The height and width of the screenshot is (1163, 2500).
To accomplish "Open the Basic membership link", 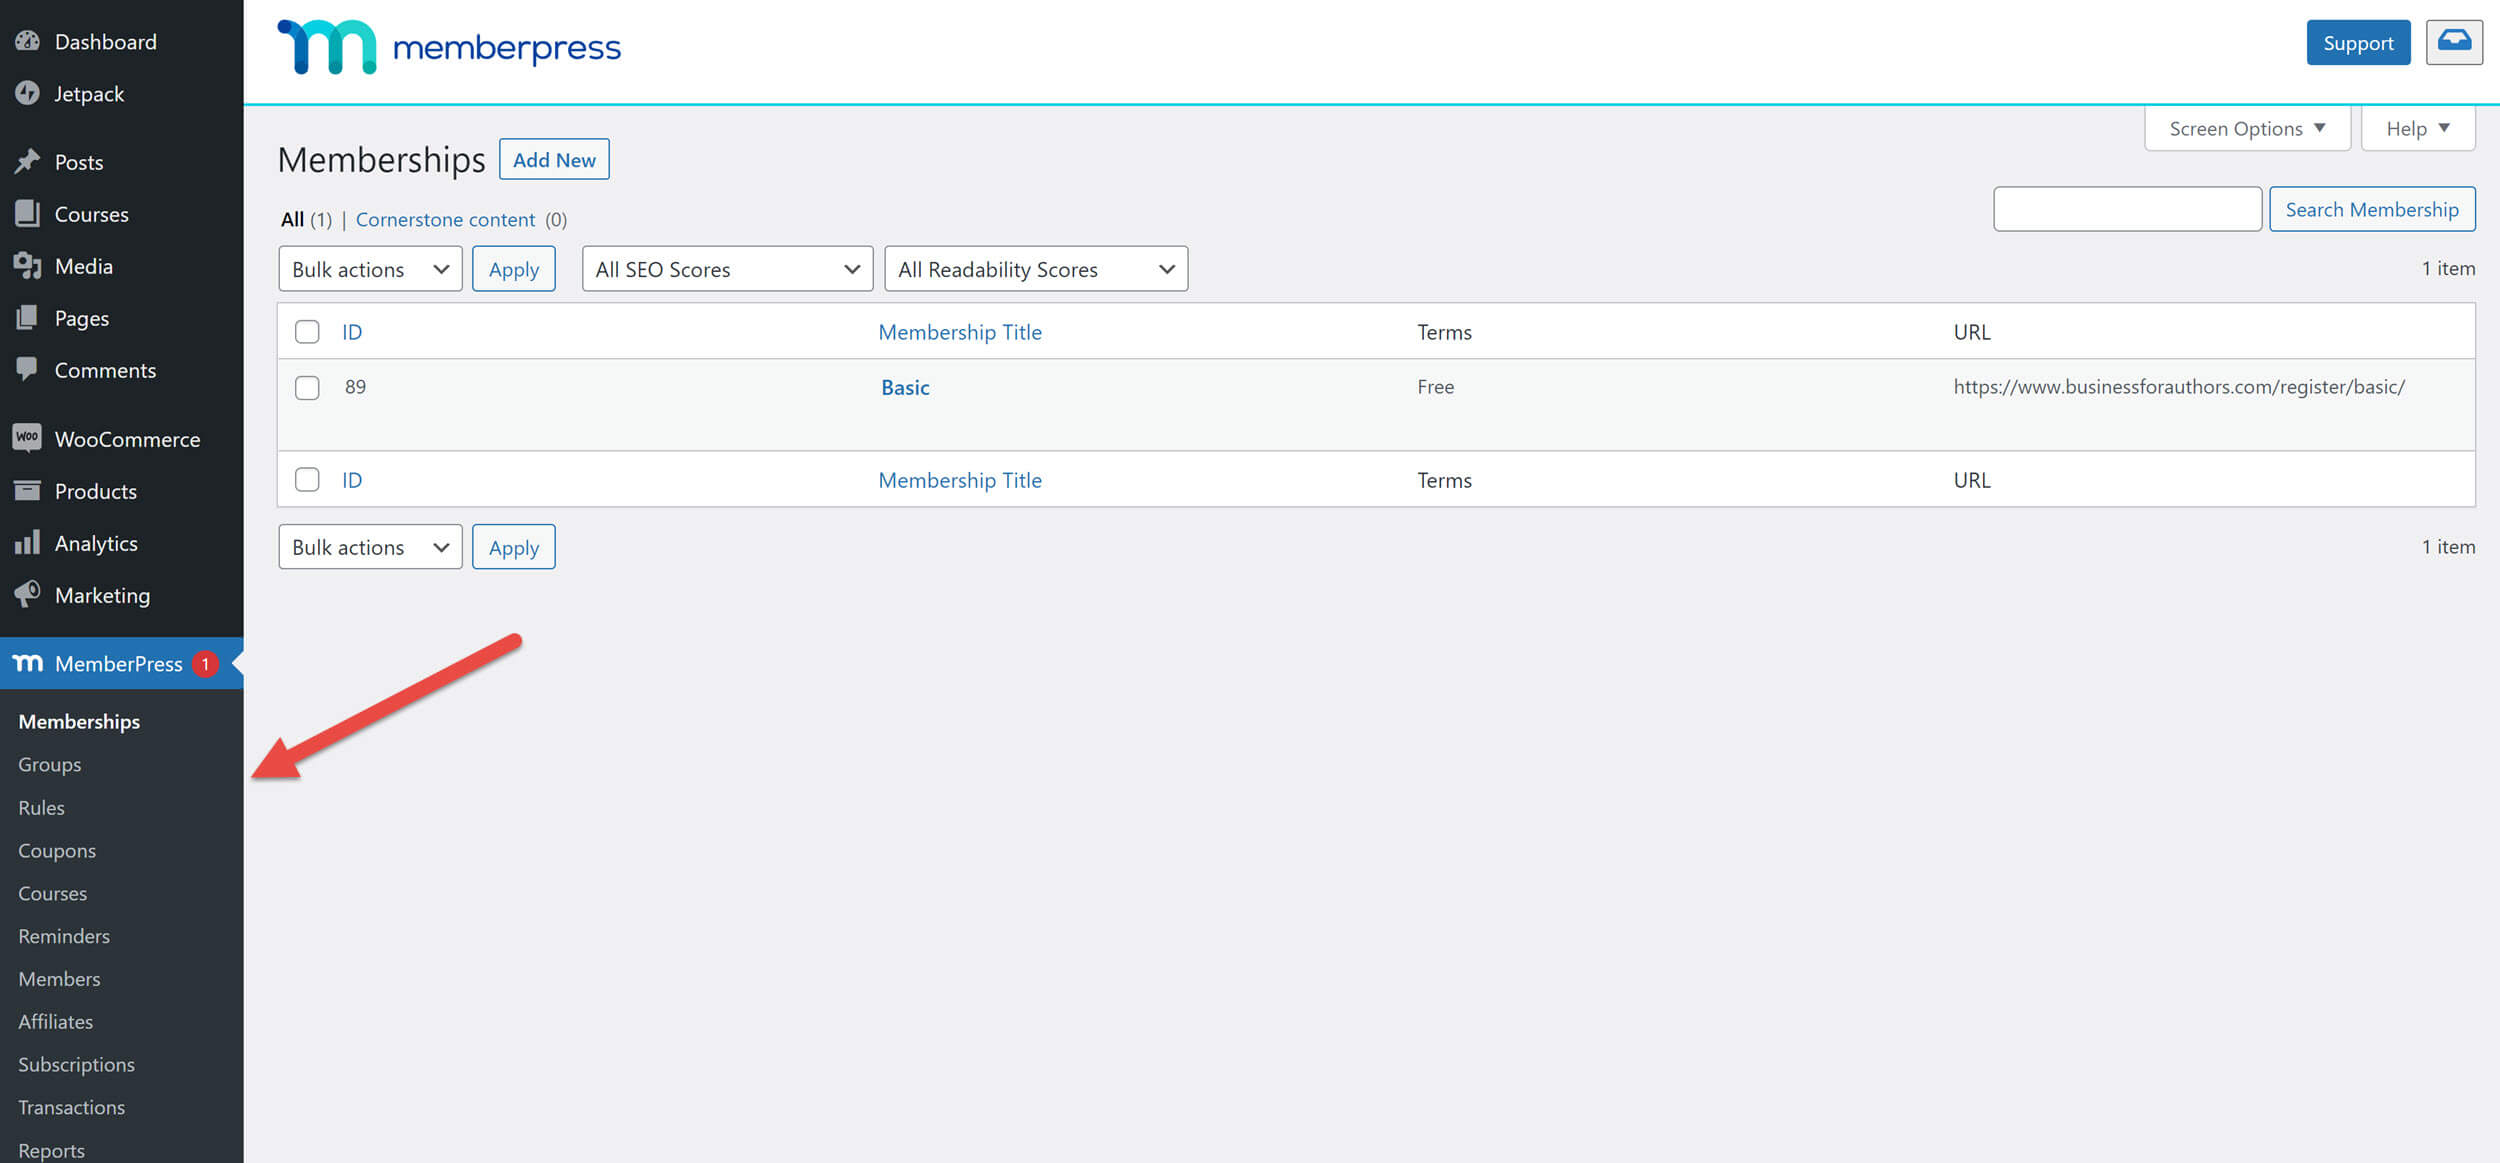I will click(x=905, y=387).
